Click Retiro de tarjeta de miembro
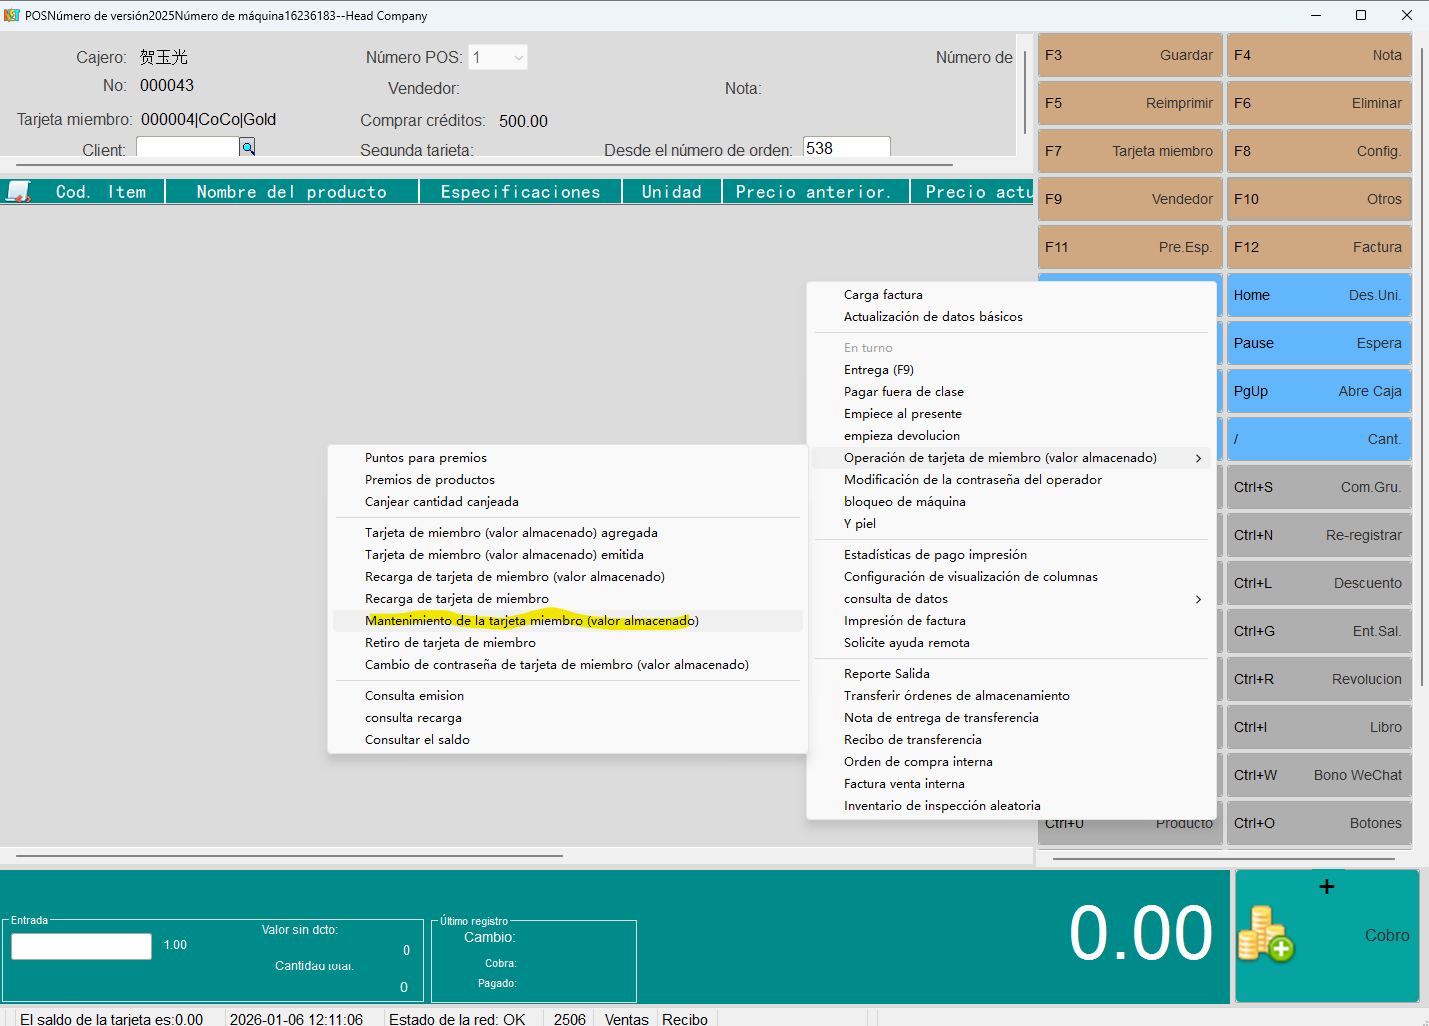Image resolution: width=1429 pixels, height=1026 pixels. click(450, 643)
